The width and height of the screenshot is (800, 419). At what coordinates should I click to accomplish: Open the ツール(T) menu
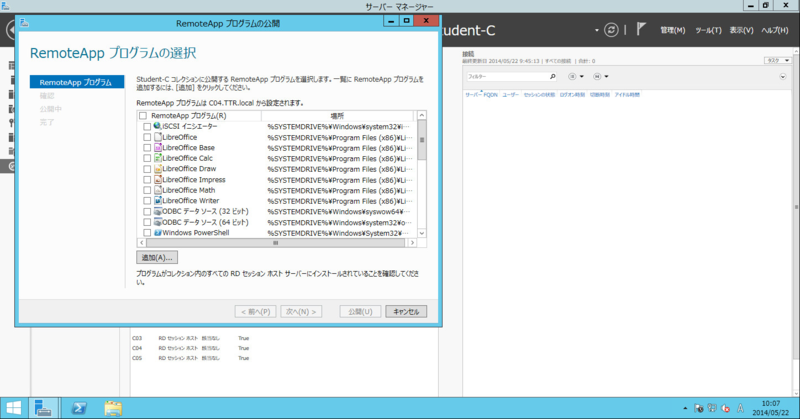point(708,30)
